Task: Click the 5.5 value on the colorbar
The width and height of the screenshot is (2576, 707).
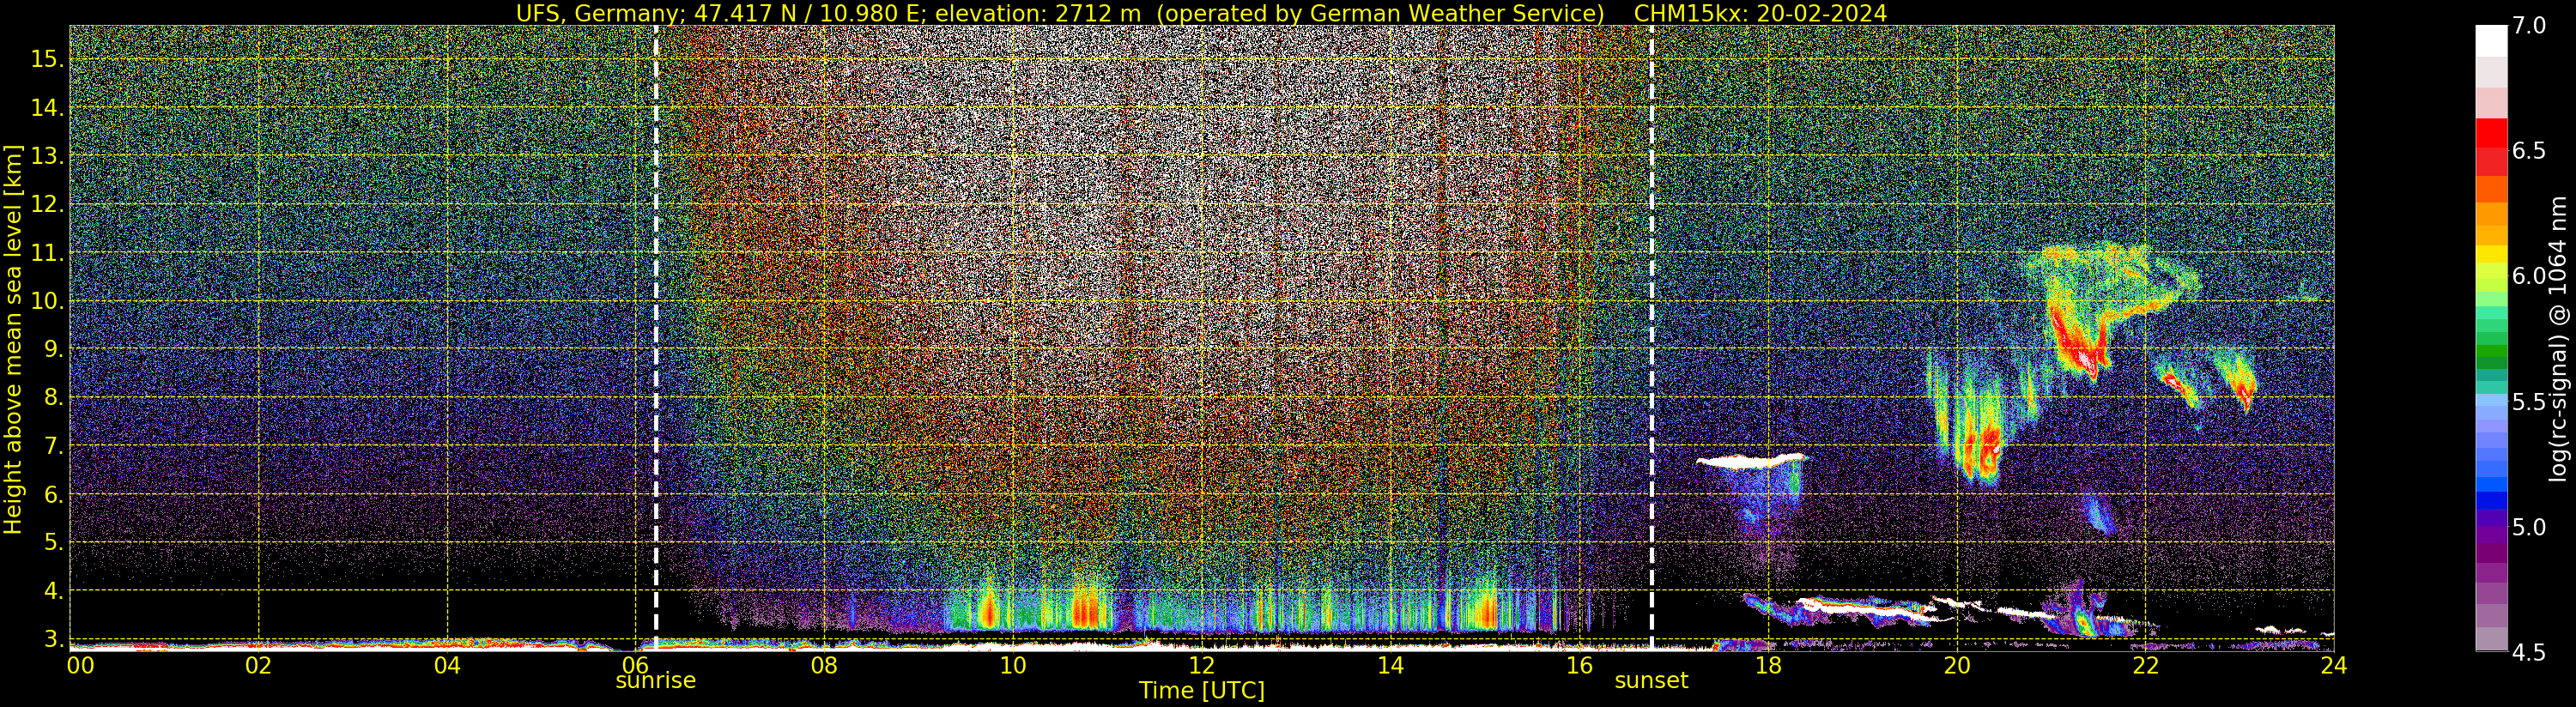Action: click(2530, 402)
